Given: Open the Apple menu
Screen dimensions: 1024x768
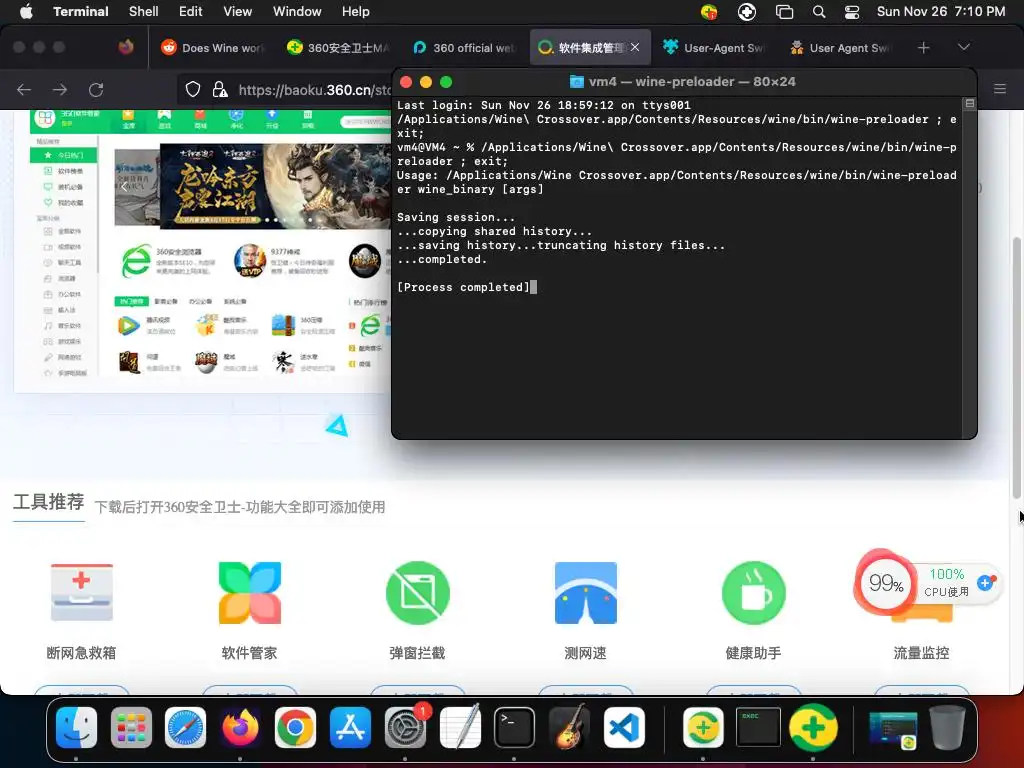Looking at the screenshot, I should (26, 12).
